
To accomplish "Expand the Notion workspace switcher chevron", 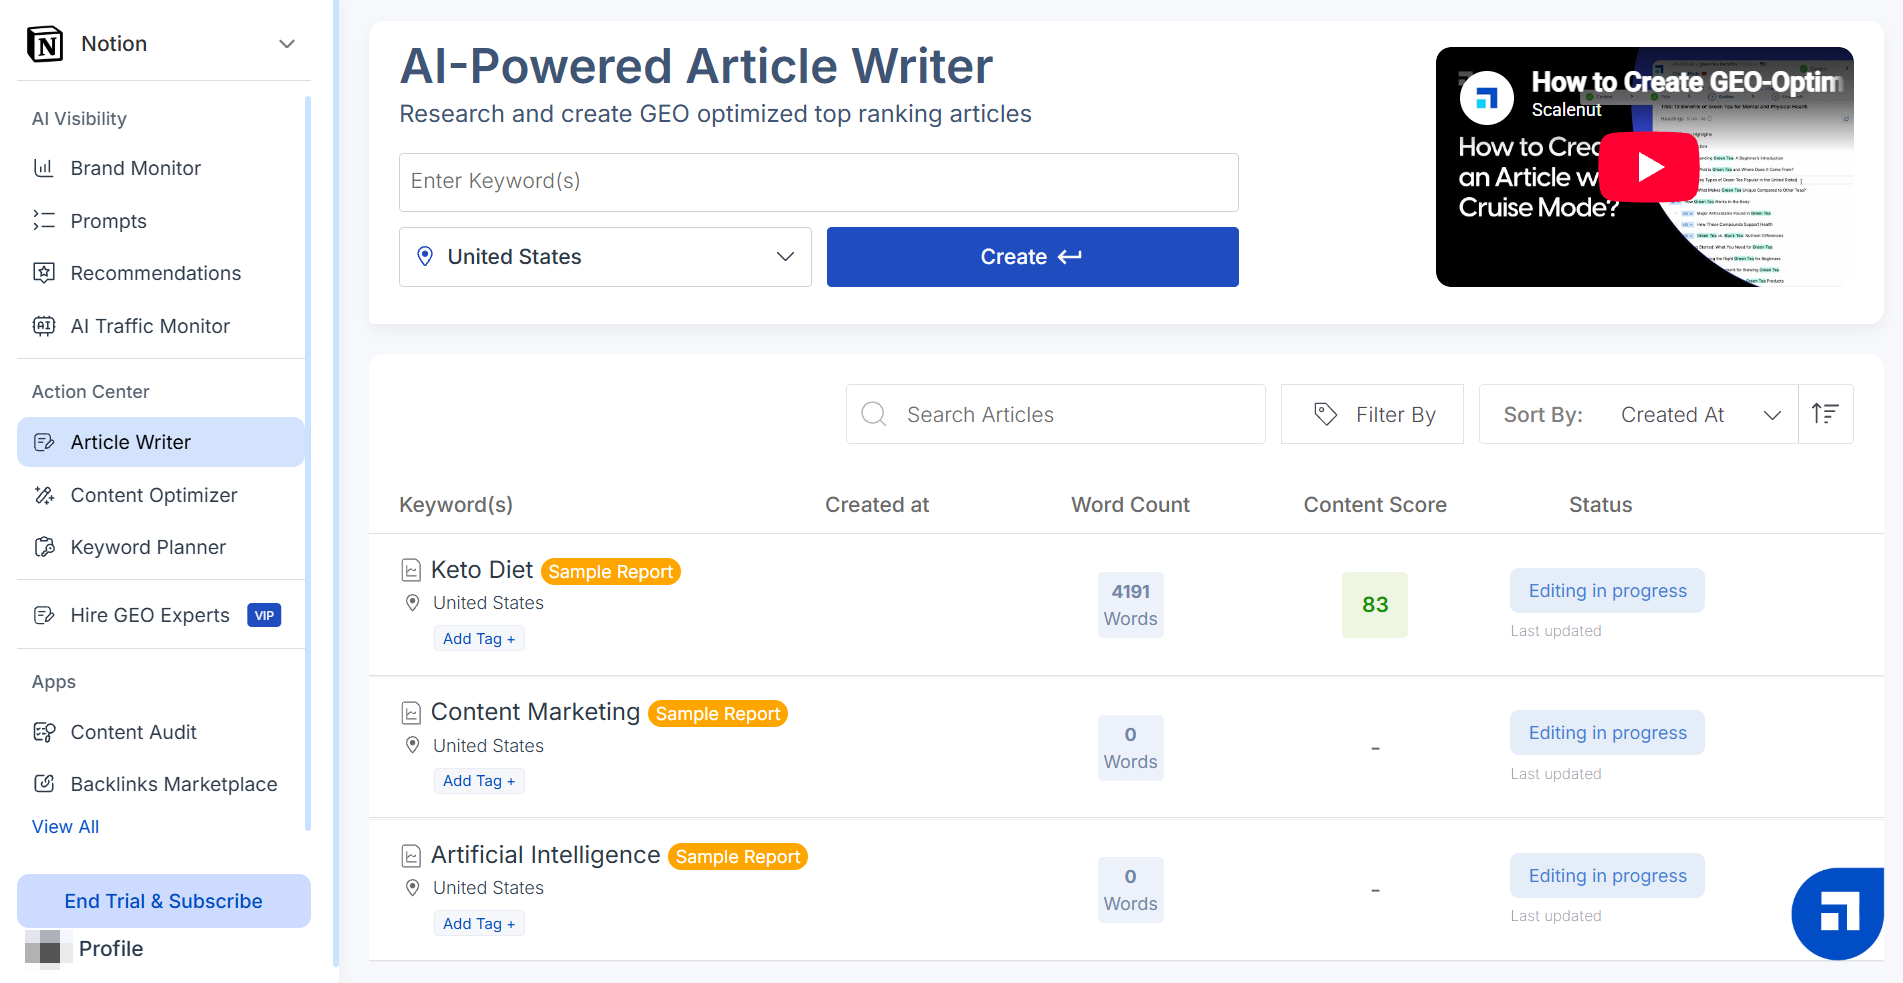I will (x=287, y=44).
